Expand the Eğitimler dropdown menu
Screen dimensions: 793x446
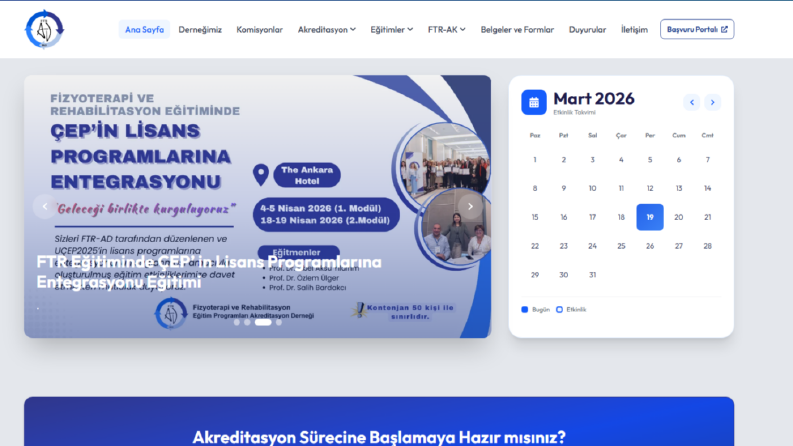391,29
